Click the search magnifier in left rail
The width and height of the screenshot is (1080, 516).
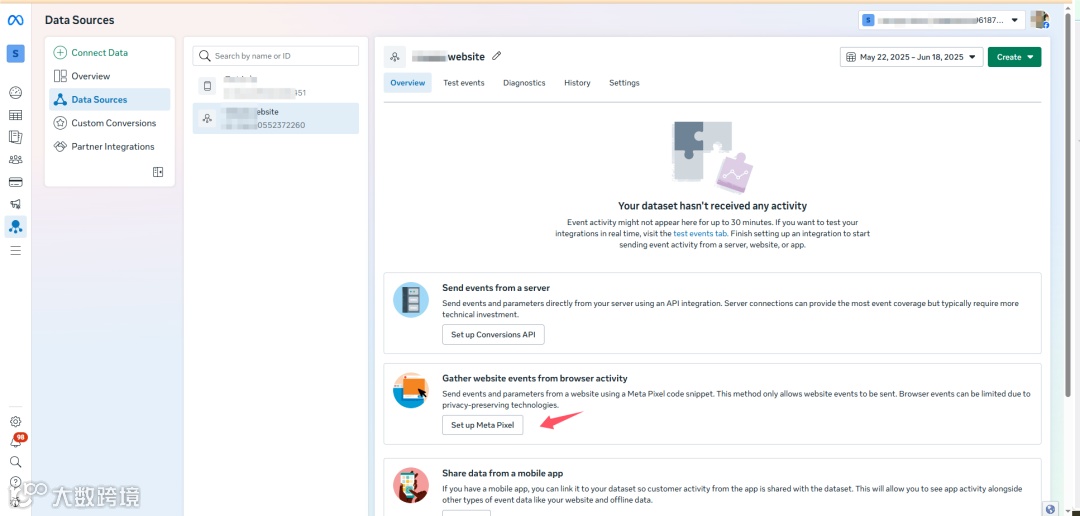click(16, 462)
